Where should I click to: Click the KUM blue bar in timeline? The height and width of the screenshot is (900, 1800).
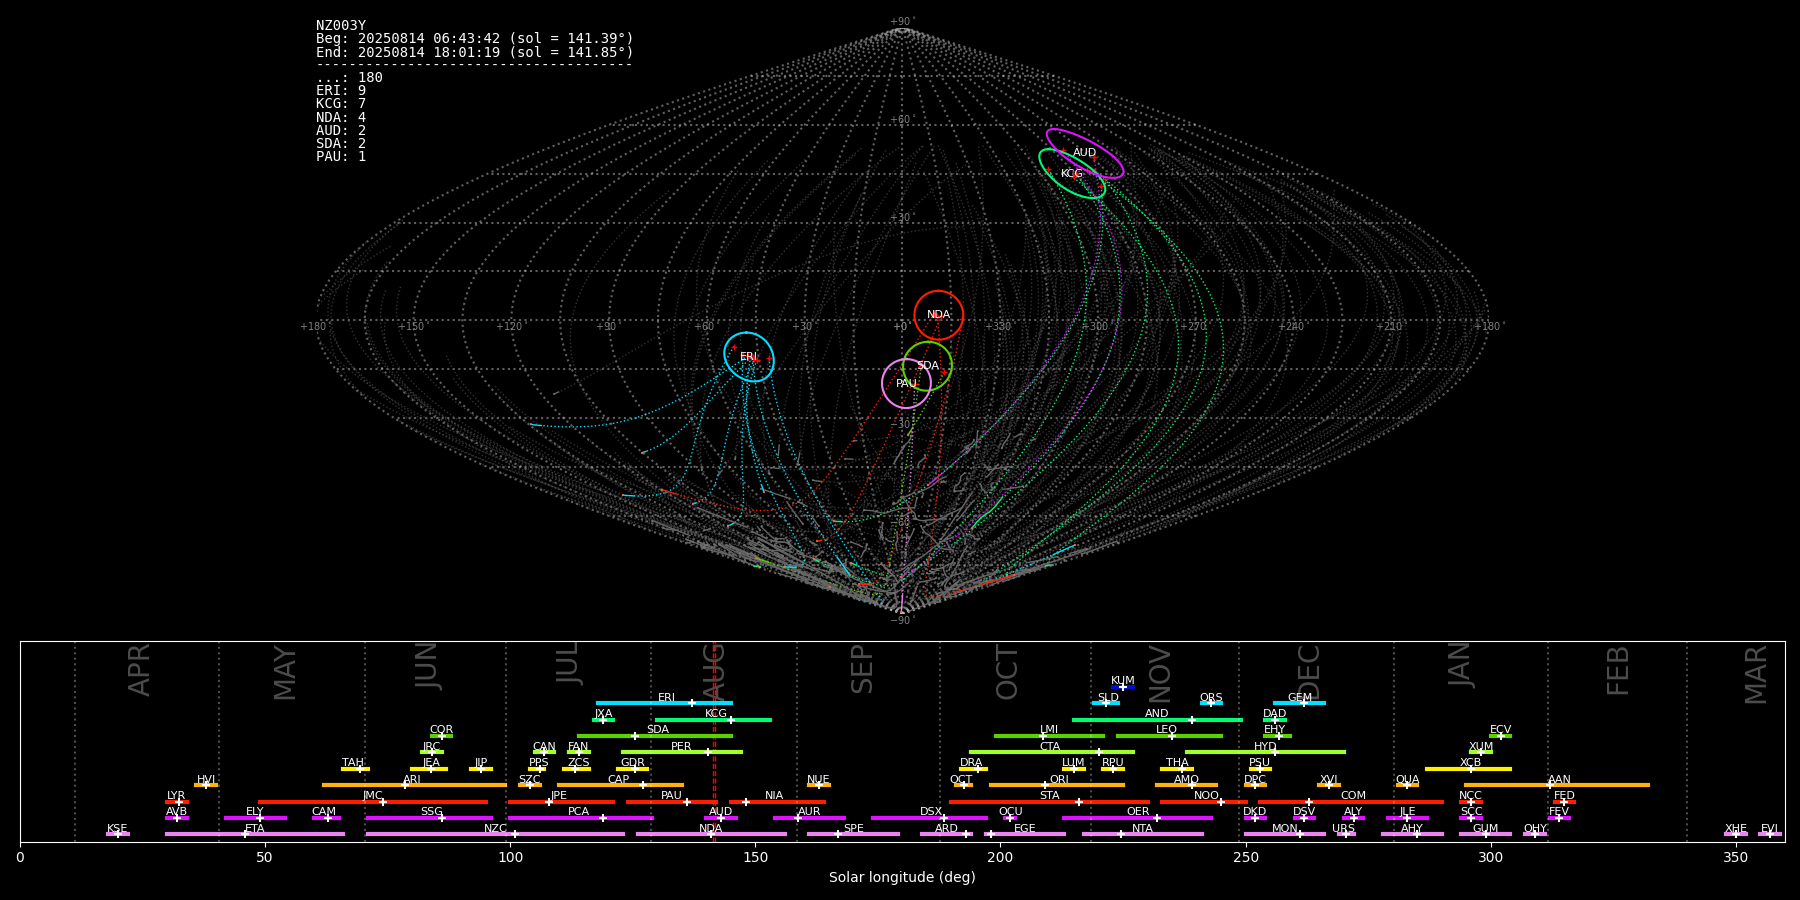[1123, 687]
